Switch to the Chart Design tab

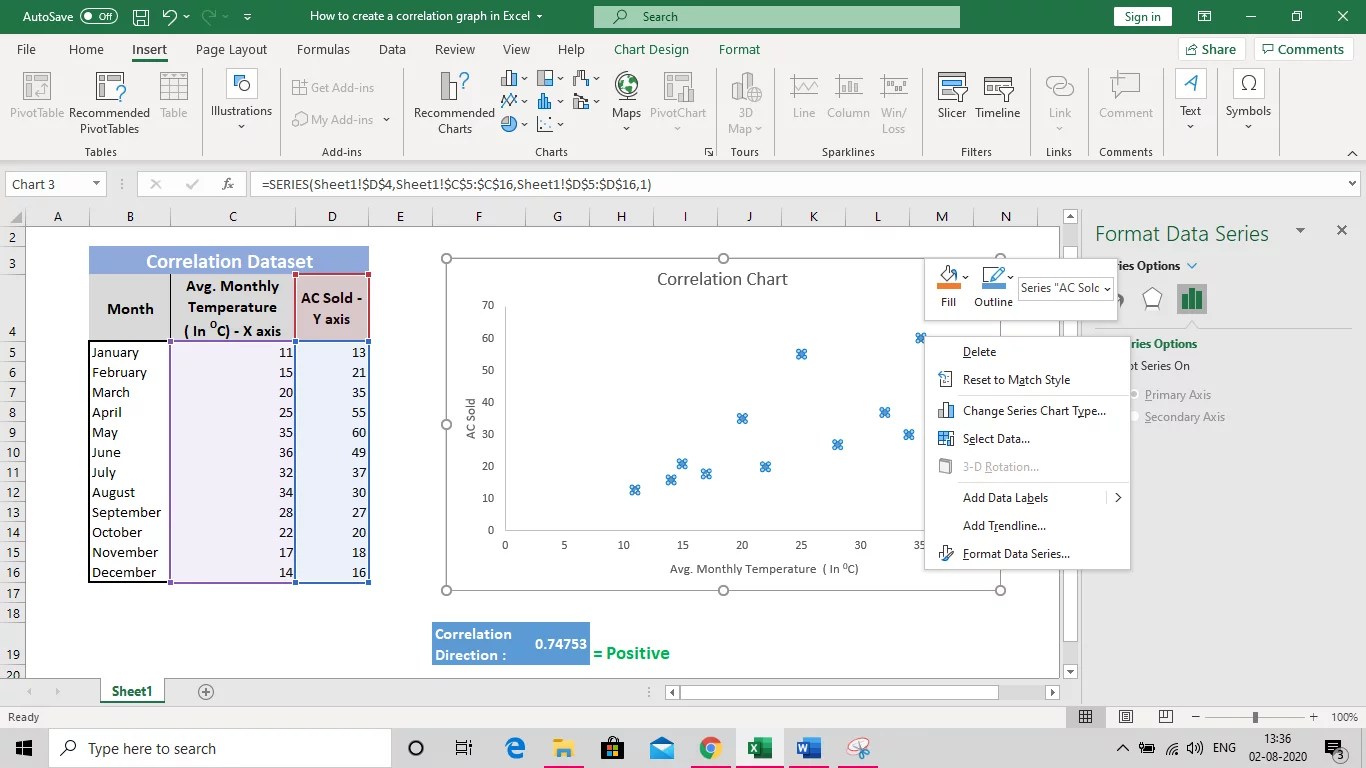[x=651, y=49]
